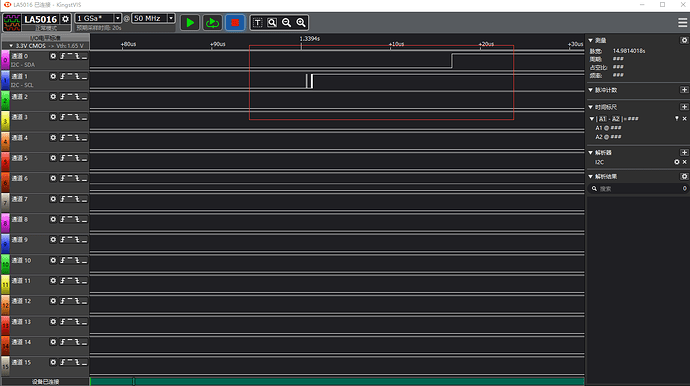Click the I2C - SDA label under 通道 0
The image size is (690, 386).
point(23,65)
